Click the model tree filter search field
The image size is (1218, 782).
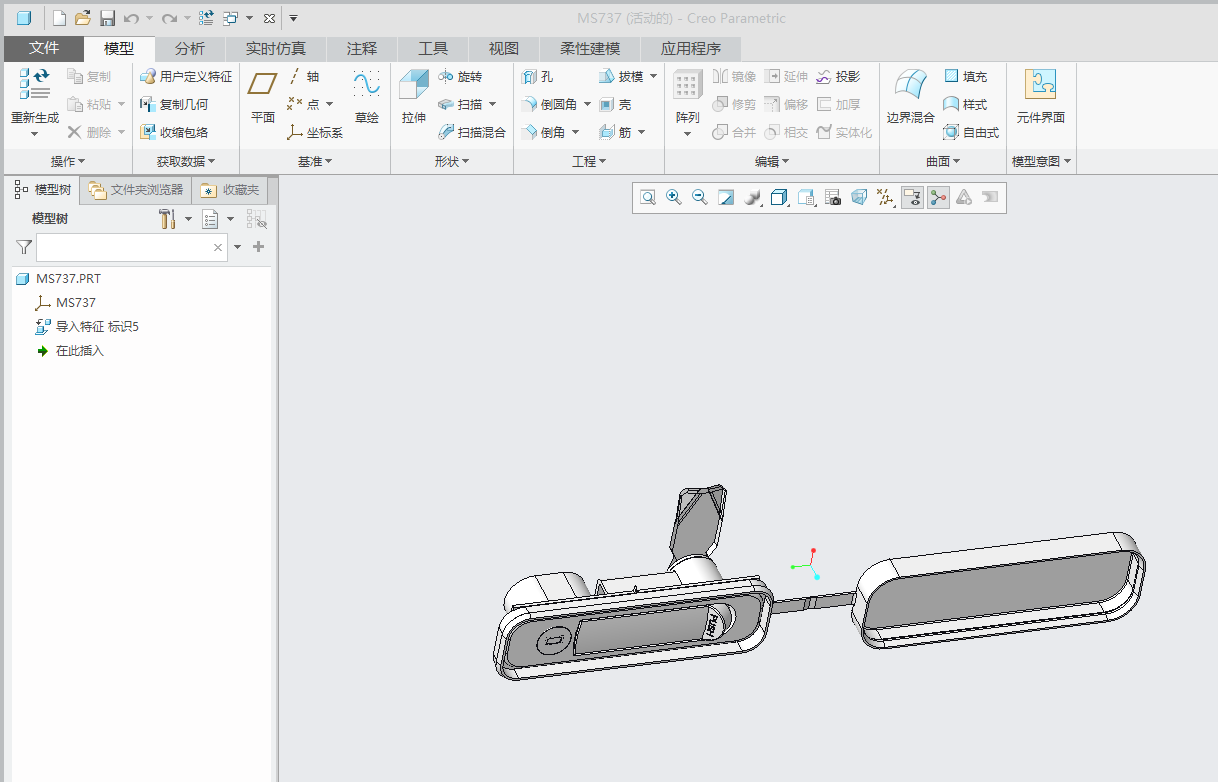point(131,247)
